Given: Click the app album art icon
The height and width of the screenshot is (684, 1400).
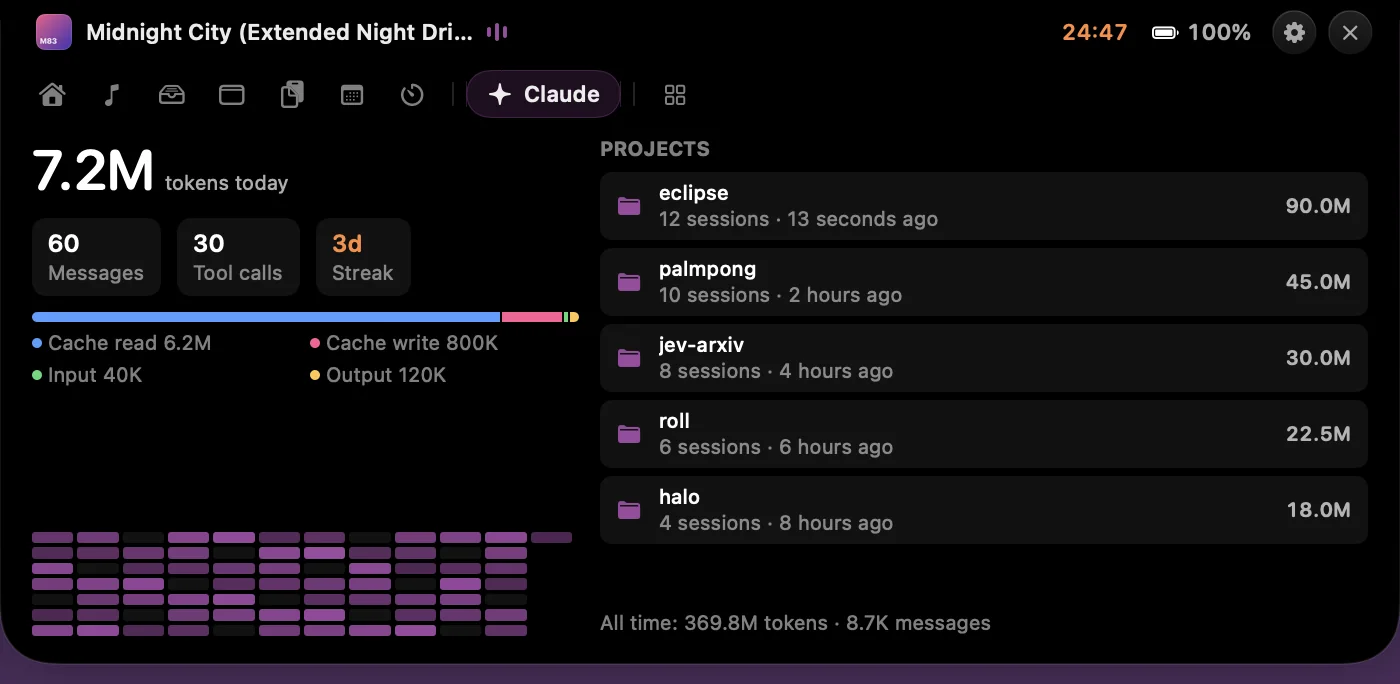Looking at the screenshot, I should [53, 32].
